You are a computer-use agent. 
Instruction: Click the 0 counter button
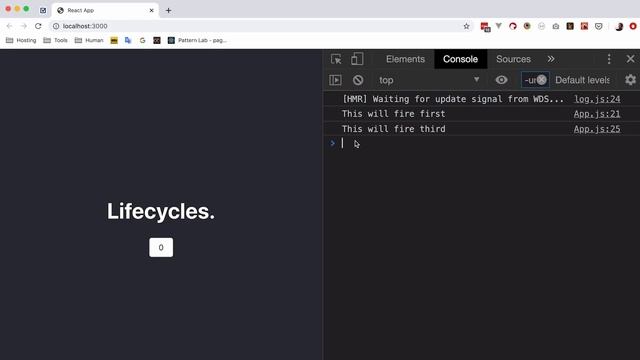(x=161, y=247)
